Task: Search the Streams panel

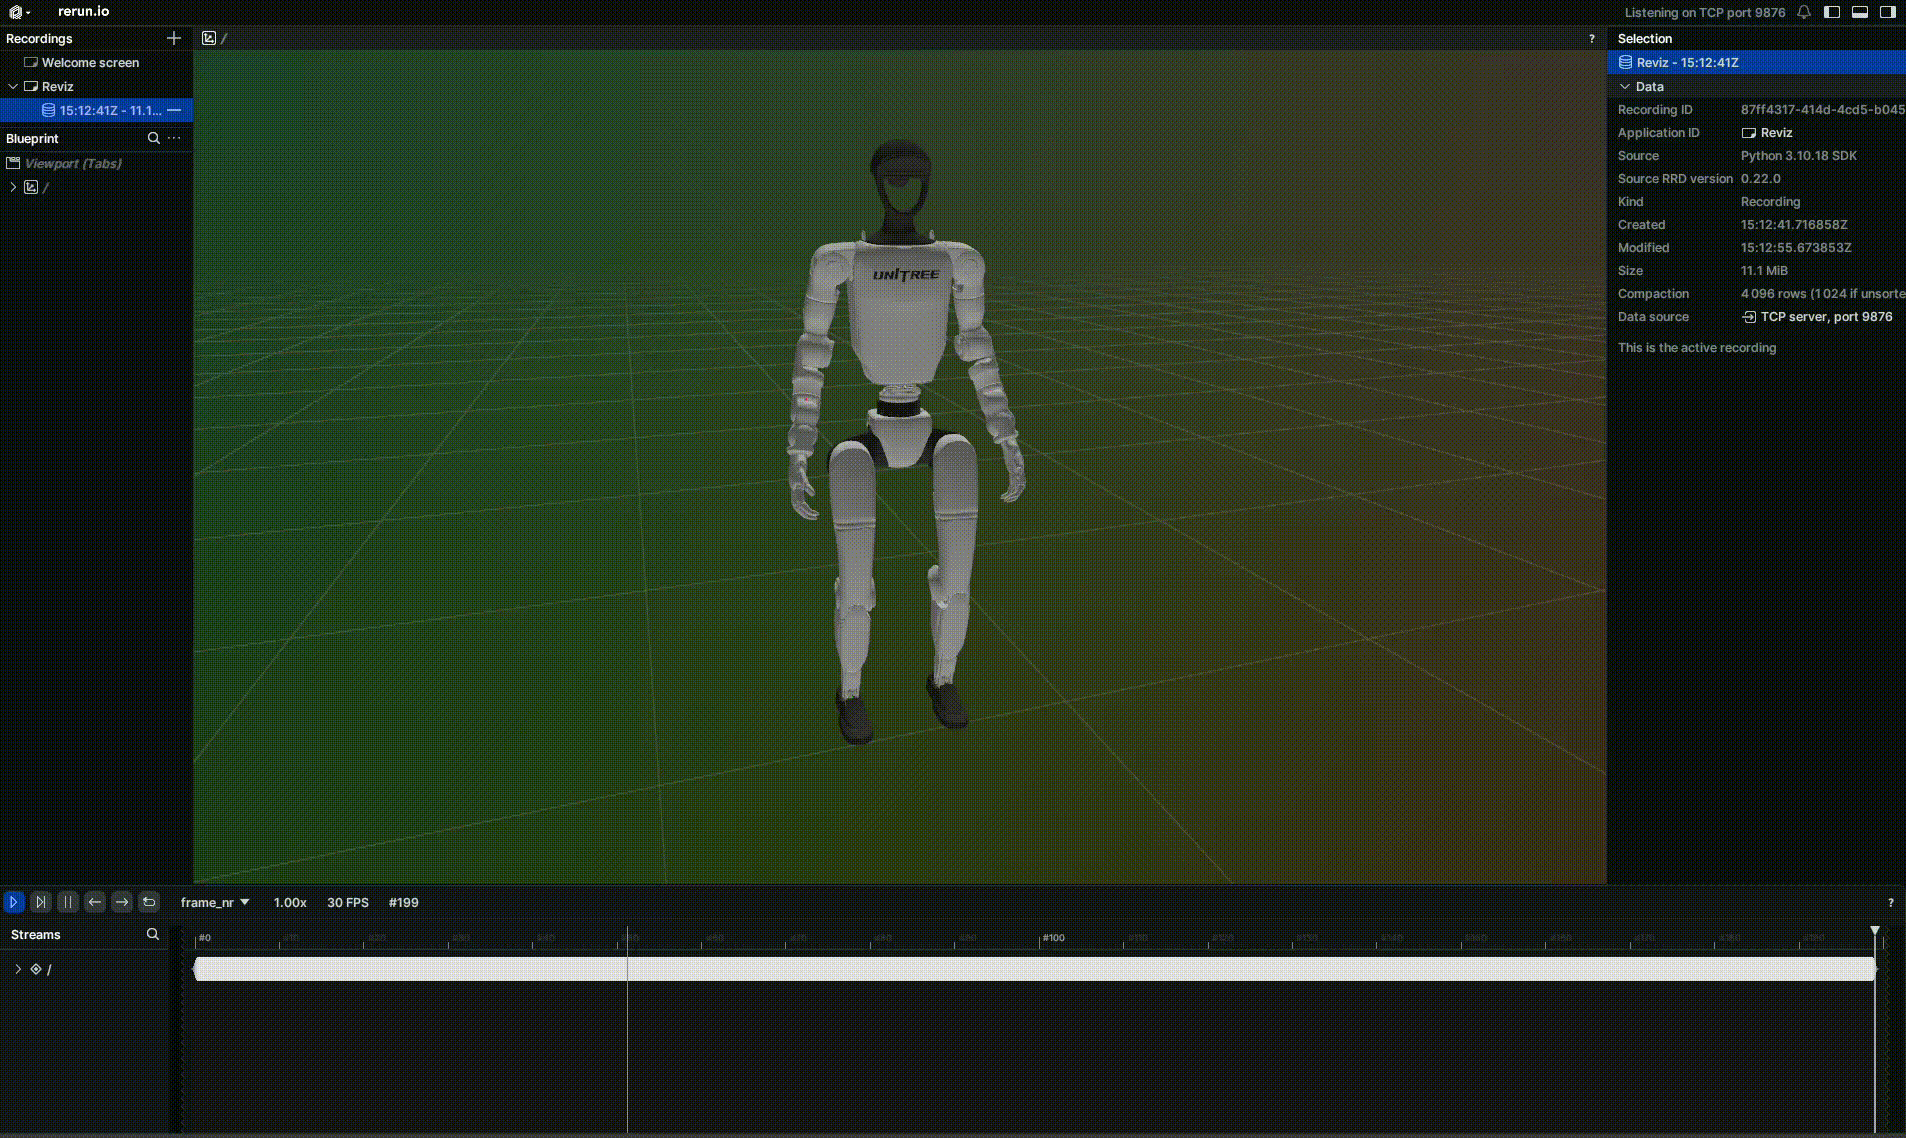Action: pos(153,934)
